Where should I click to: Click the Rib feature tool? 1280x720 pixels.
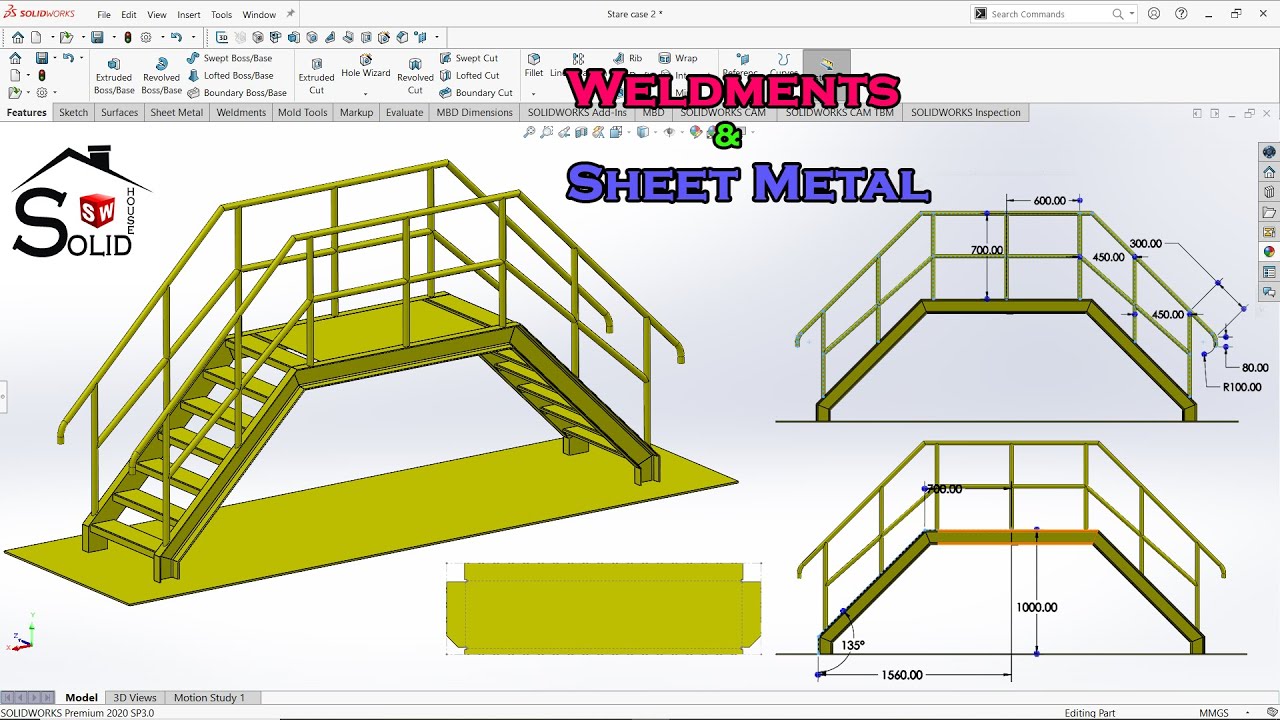pos(628,58)
